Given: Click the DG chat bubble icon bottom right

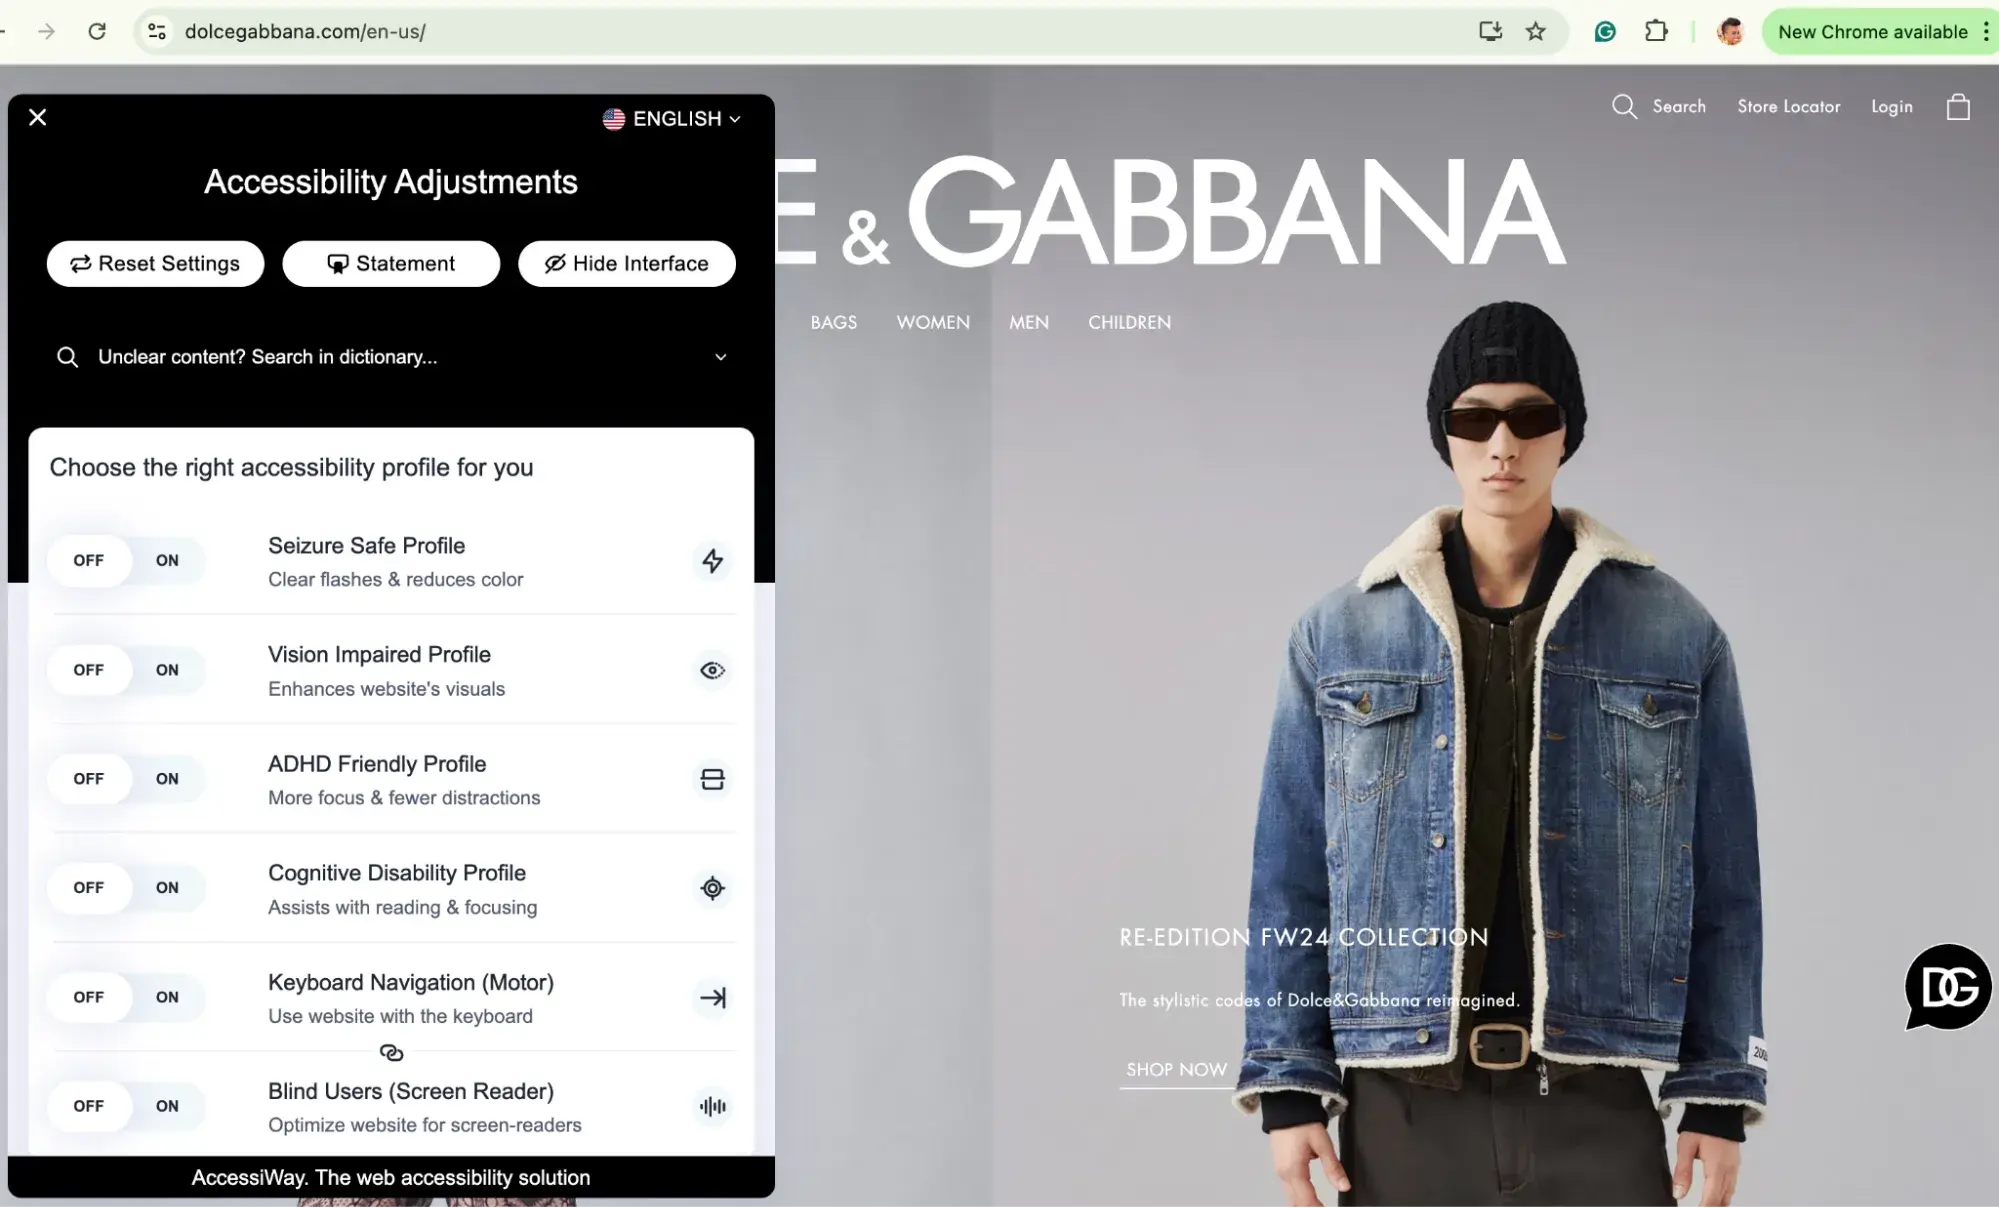Looking at the screenshot, I should click(1948, 985).
